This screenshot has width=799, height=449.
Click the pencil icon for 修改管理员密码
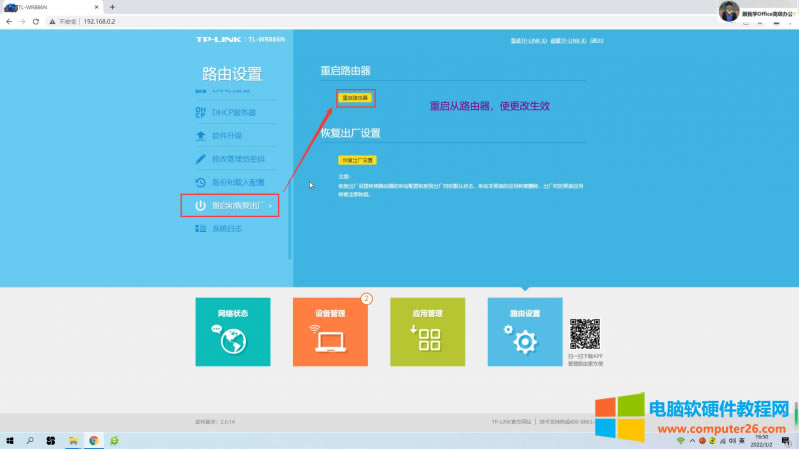(x=200, y=159)
